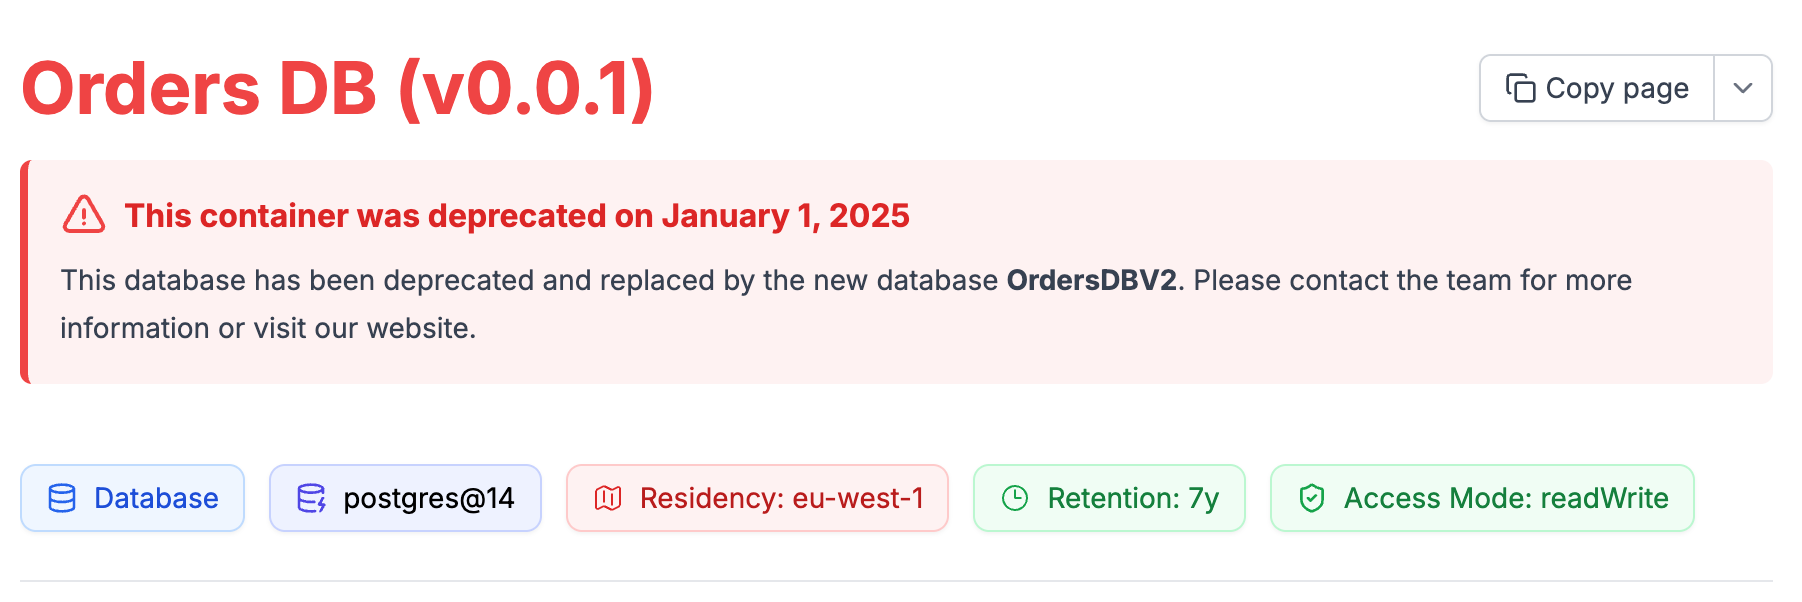1802x602 pixels.
Task: Expand the Copy page dropdown chevron
Action: [1743, 89]
